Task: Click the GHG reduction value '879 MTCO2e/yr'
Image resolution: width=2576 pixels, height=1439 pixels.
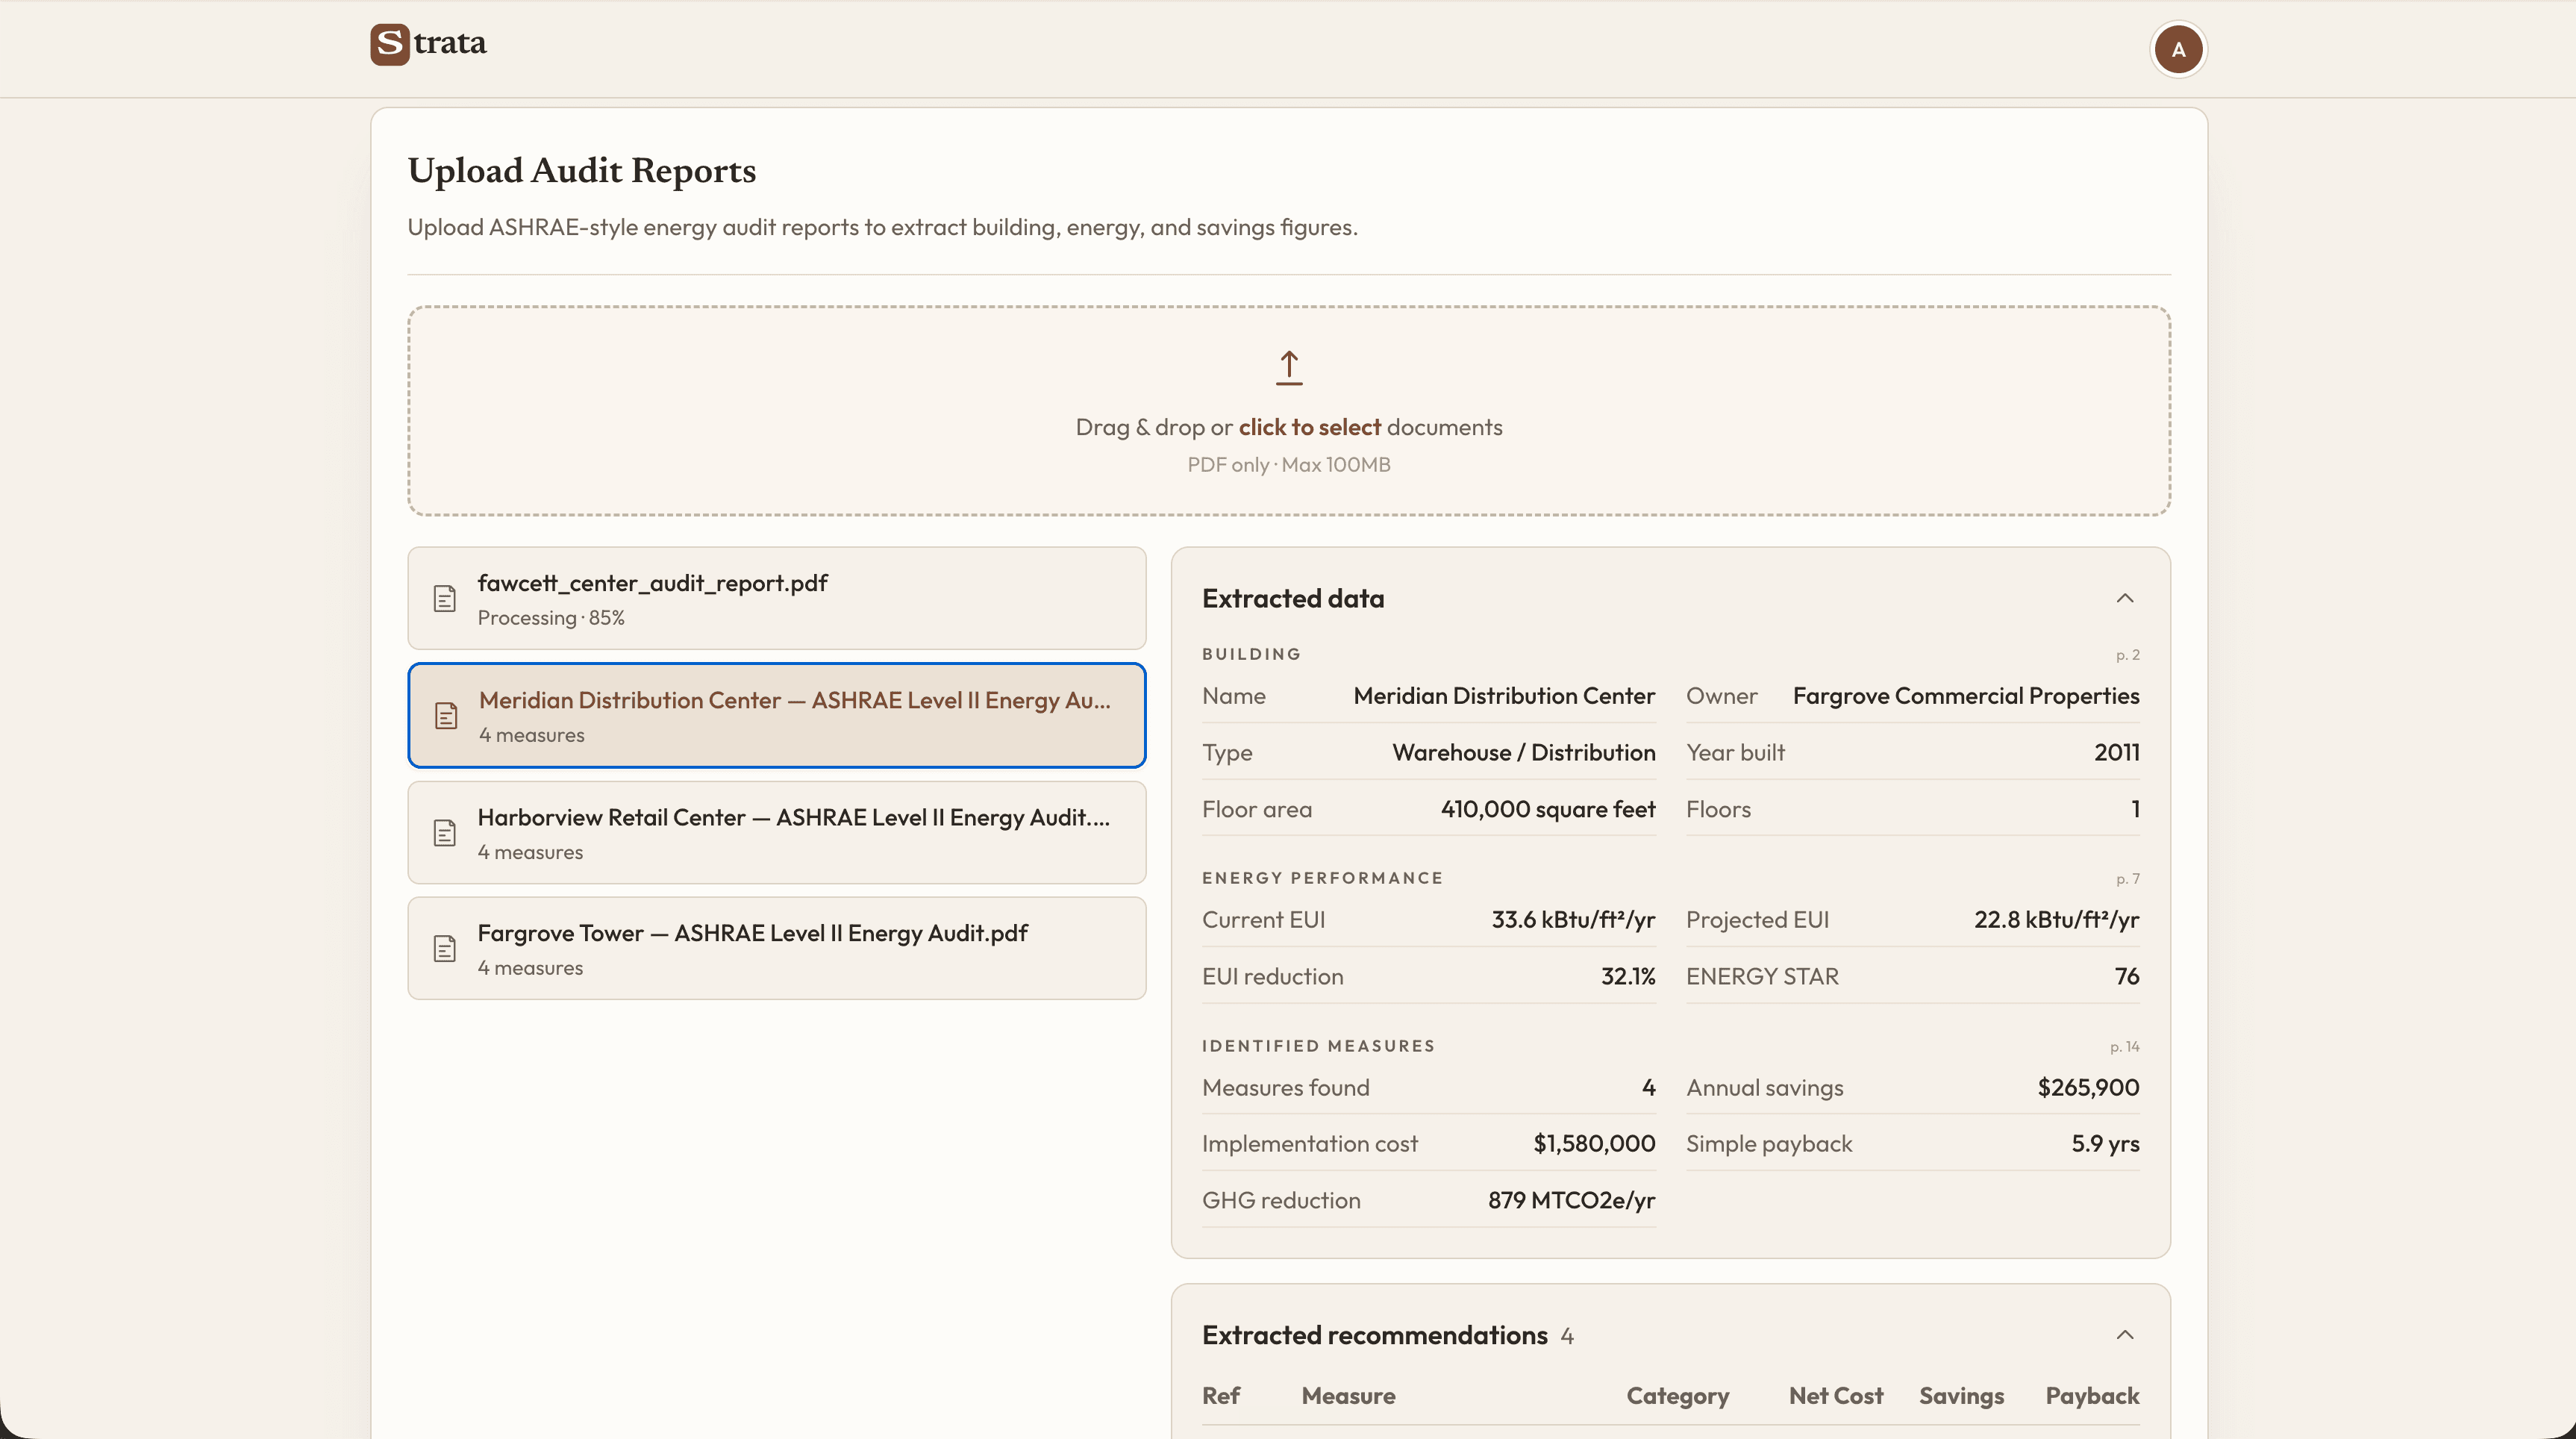Action: point(1571,1201)
